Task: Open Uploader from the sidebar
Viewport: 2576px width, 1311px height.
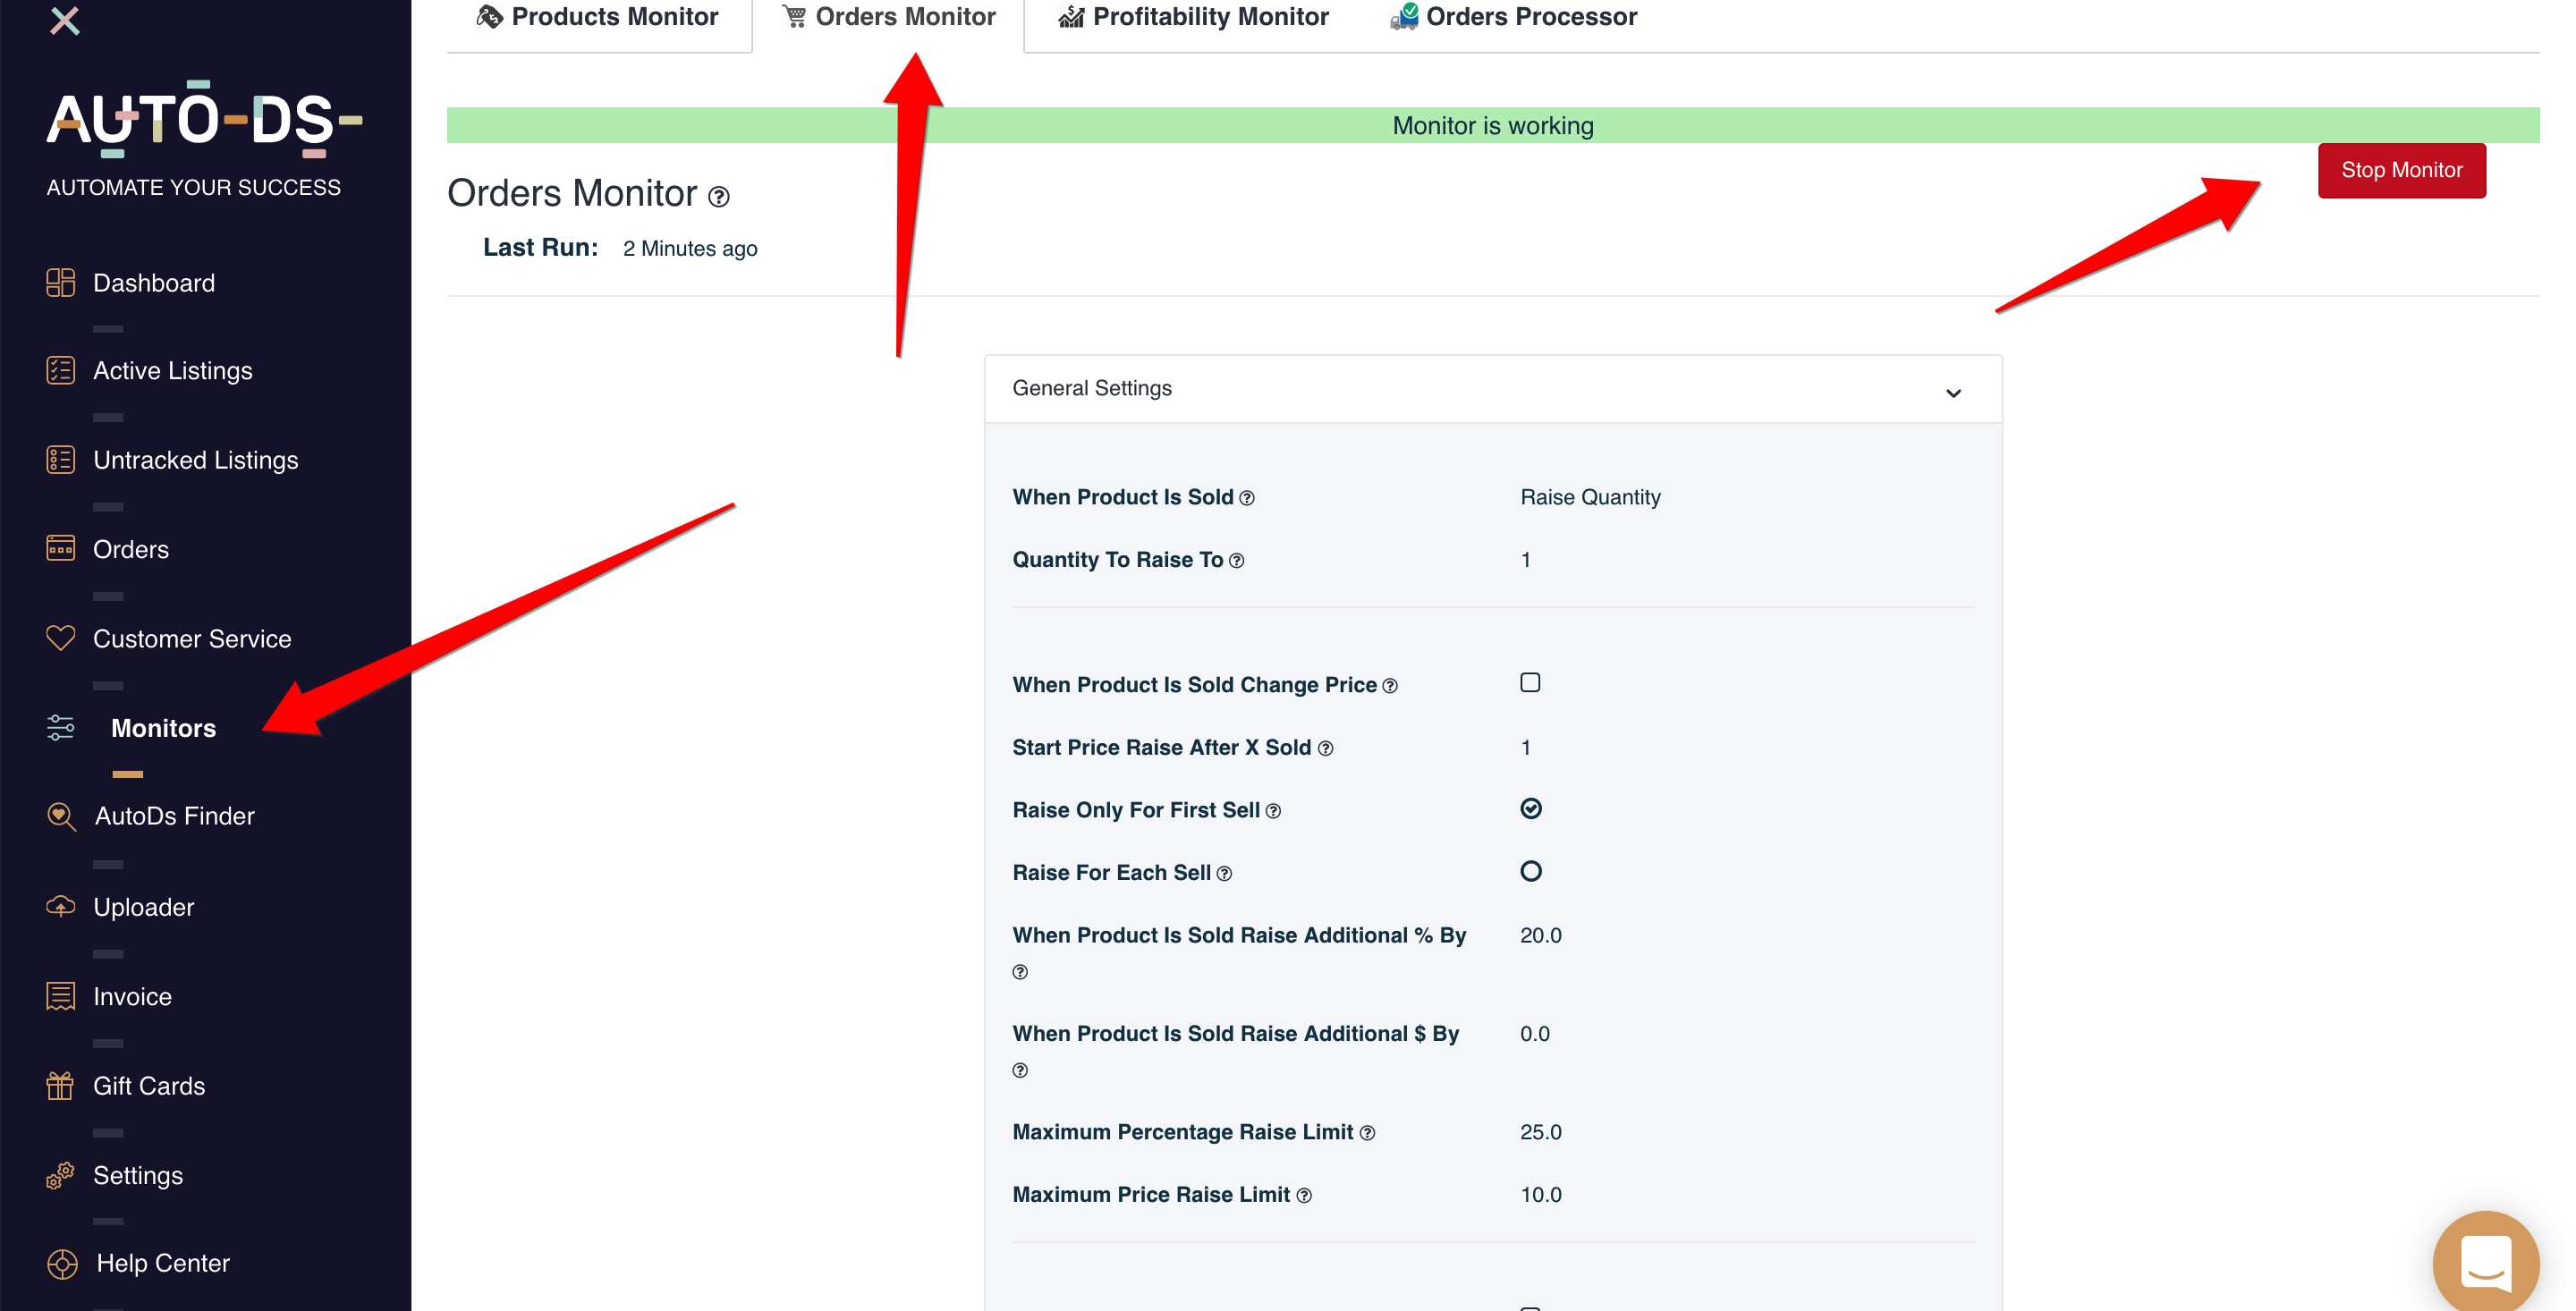Action: click(144, 907)
